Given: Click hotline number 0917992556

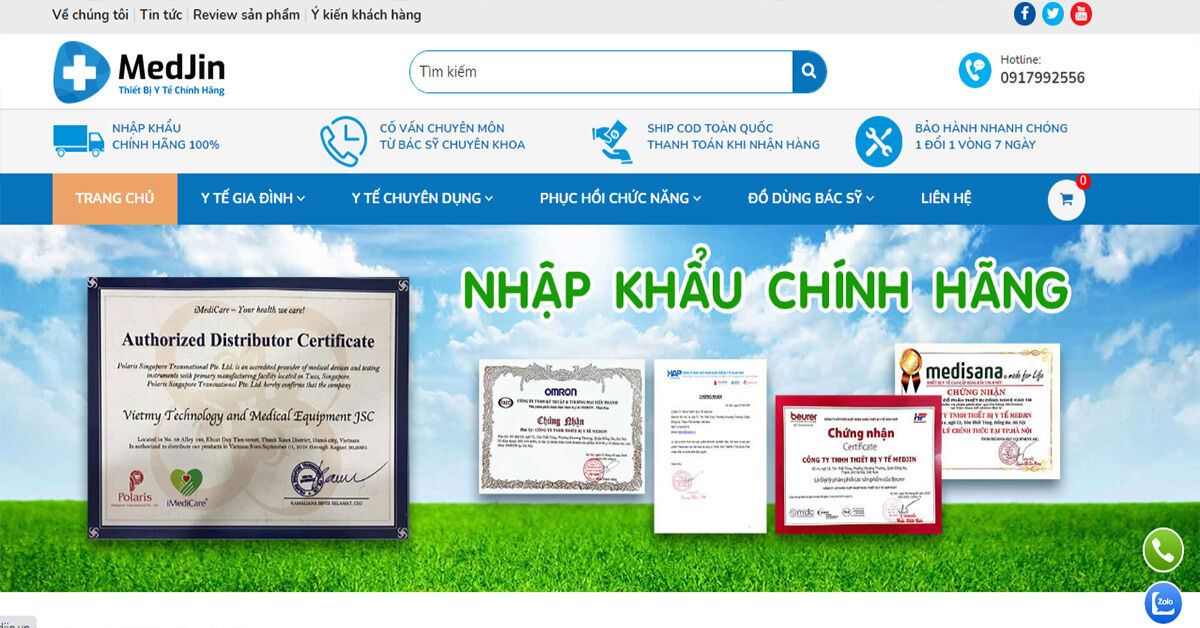Looking at the screenshot, I should coord(1042,78).
